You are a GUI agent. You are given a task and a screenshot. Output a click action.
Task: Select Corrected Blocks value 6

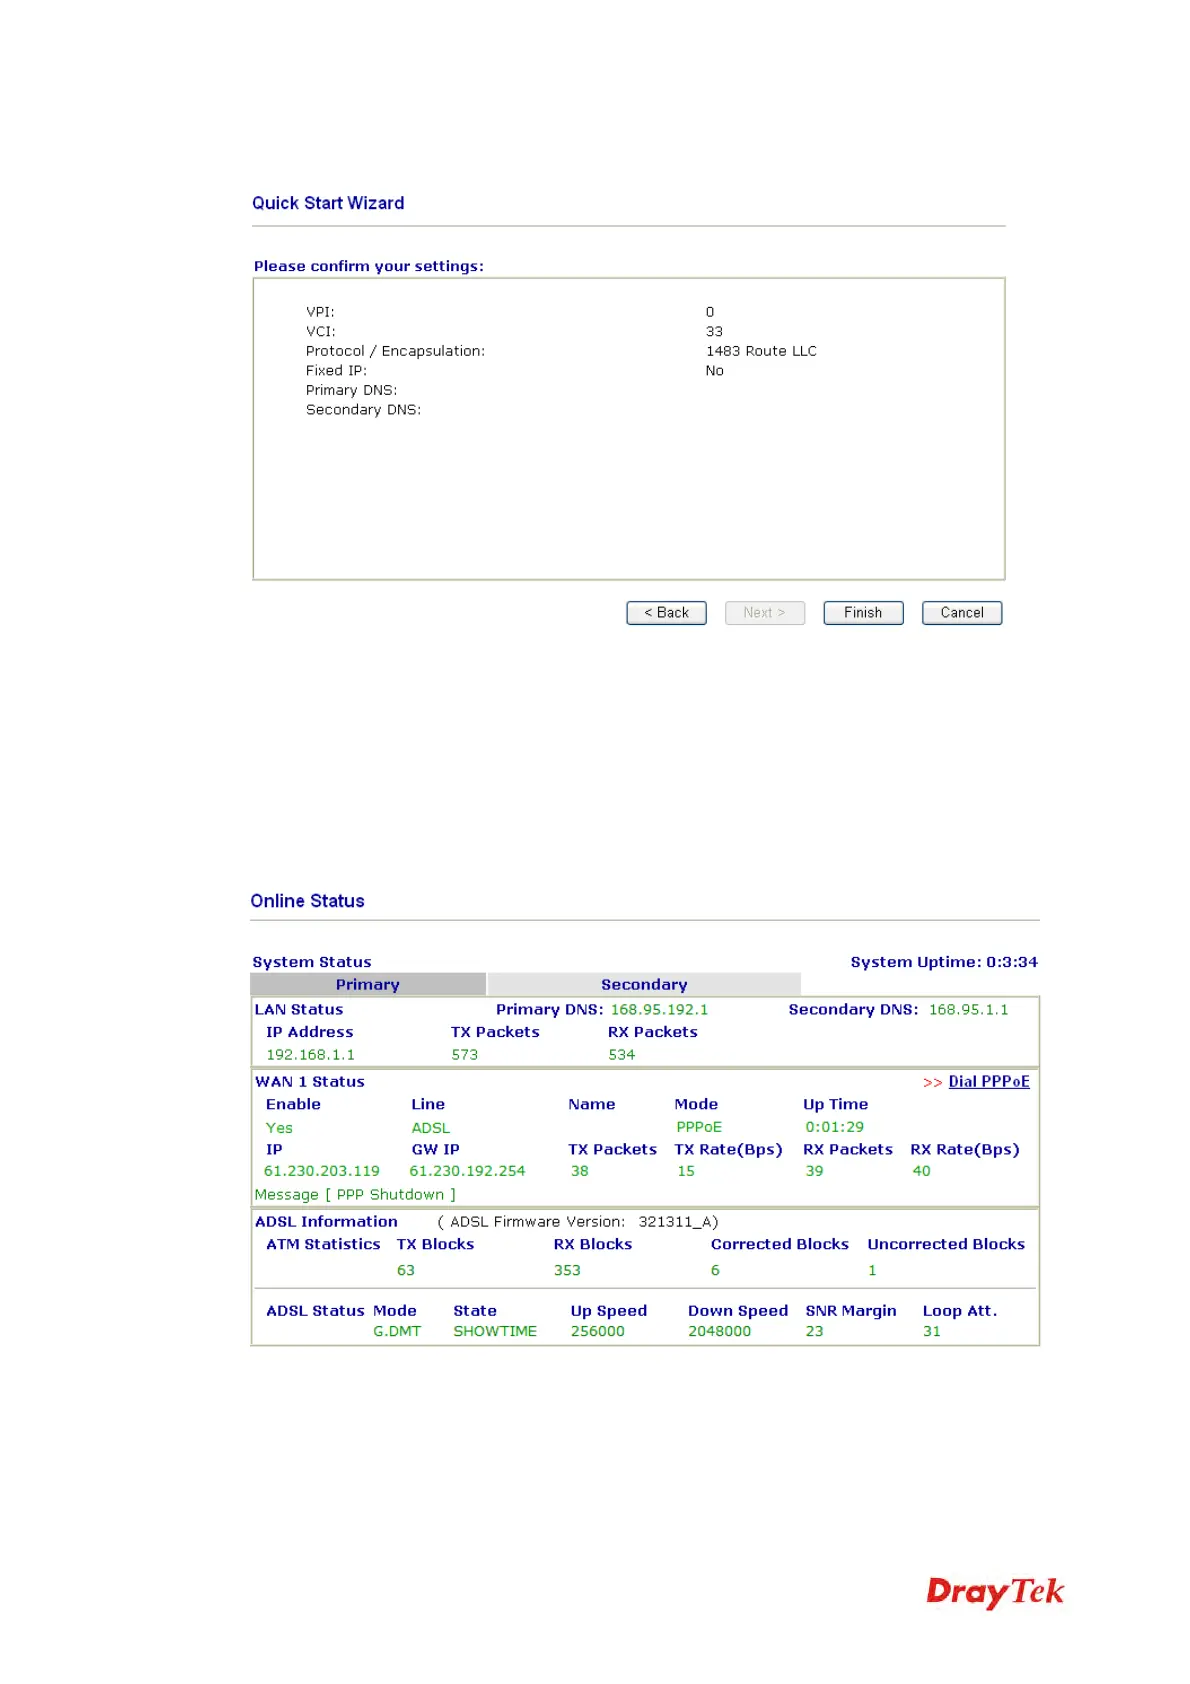[x=715, y=1270]
